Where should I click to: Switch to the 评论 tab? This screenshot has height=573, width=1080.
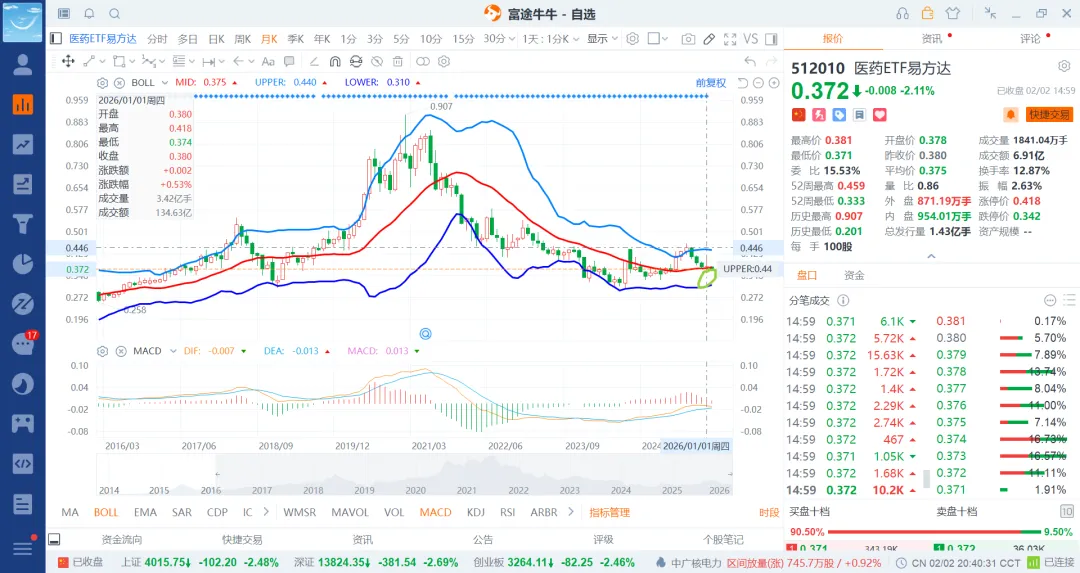coord(1030,39)
